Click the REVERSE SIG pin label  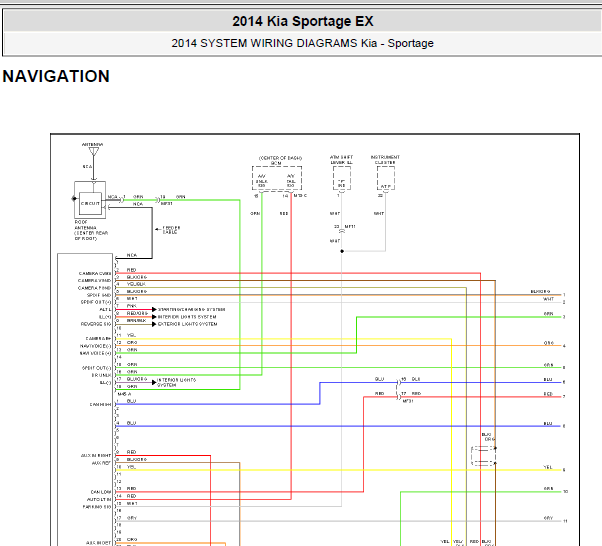click(96, 324)
